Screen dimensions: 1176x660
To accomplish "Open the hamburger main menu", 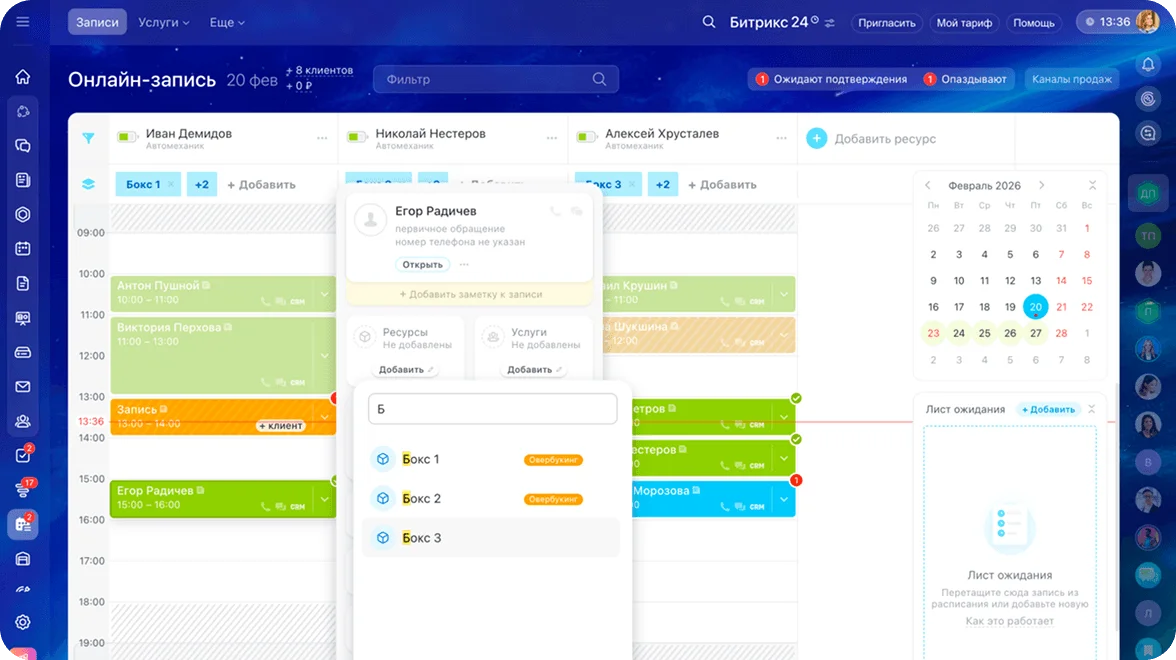I will (x=22, y=22).
